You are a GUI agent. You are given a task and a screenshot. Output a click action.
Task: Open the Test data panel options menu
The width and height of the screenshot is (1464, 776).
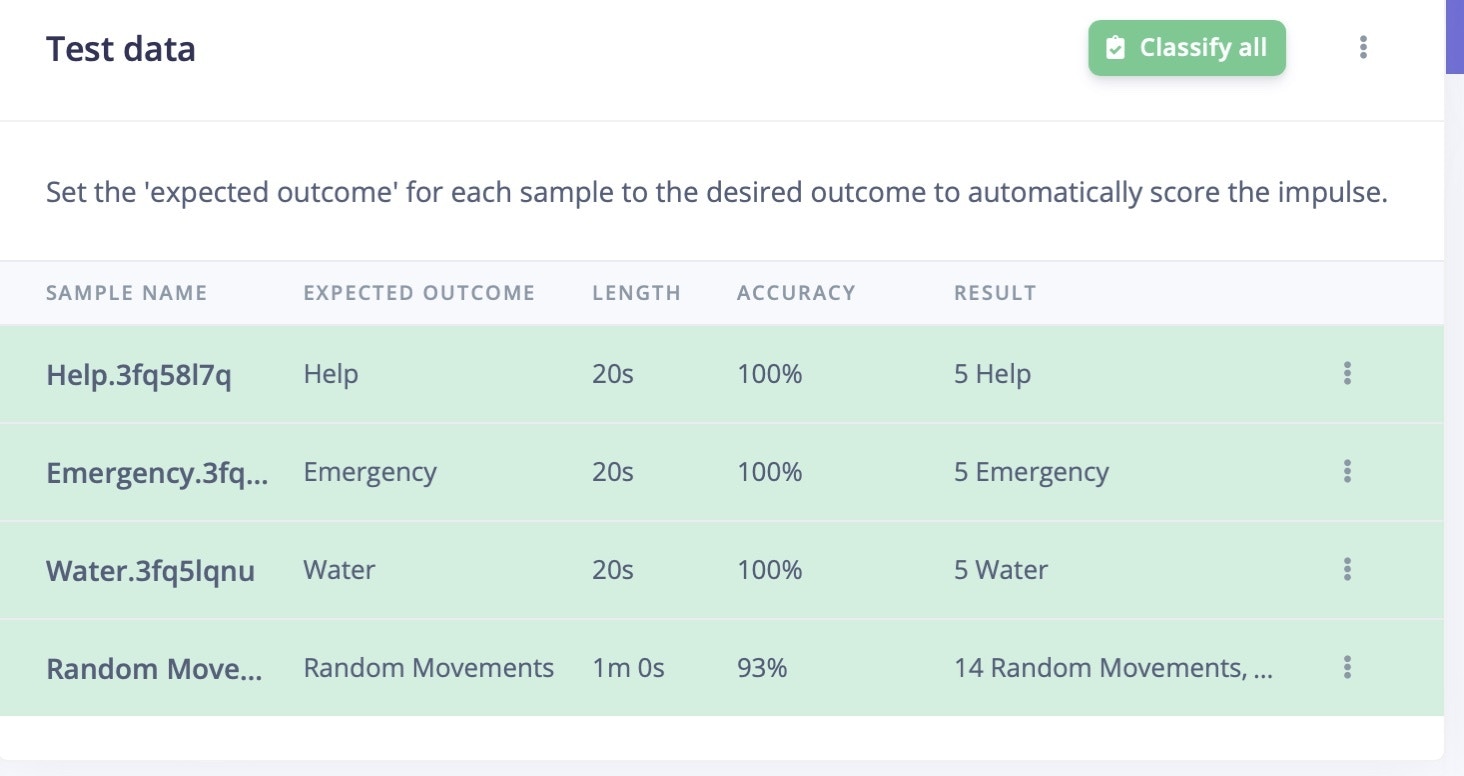1363,47
